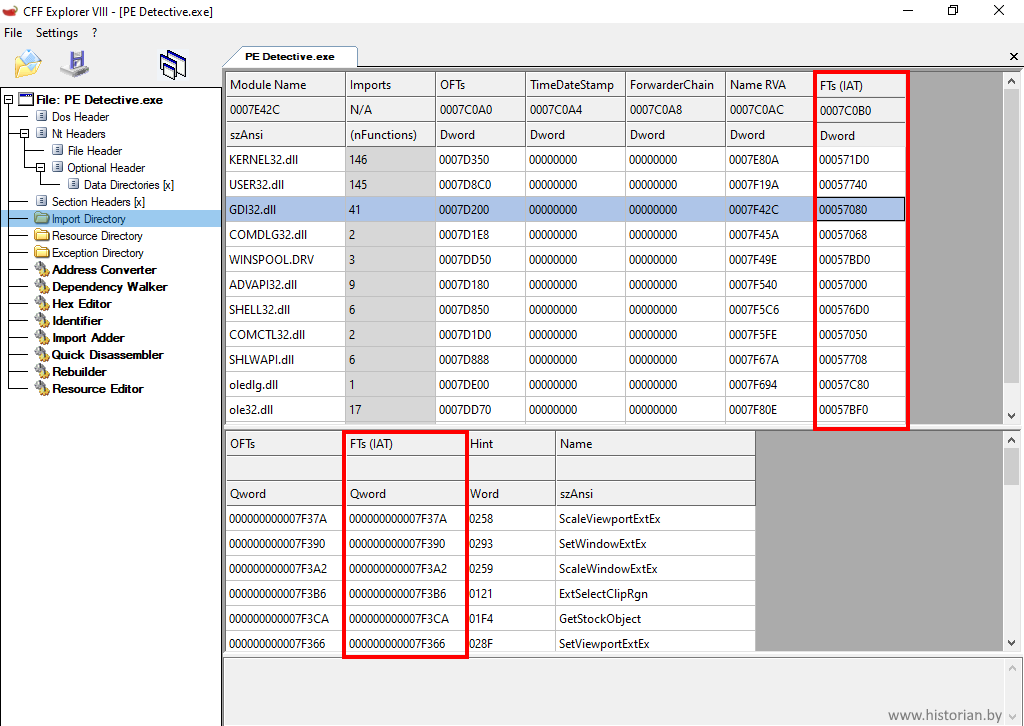Image resolution: width=1024 pixels, height=726 pixels.
Task: Open the Import Adder tool
Action: coord(88,338)
